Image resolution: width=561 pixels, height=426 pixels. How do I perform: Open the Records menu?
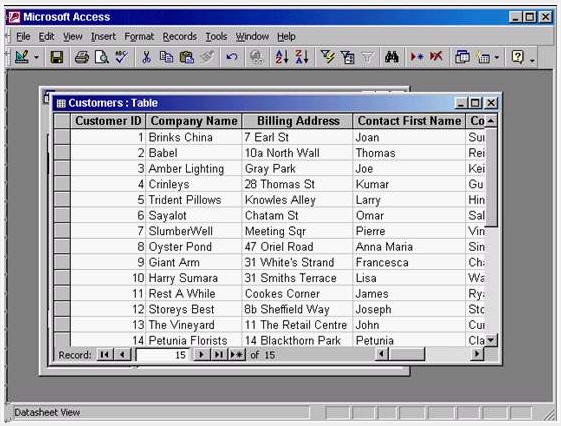pos(180,36)
